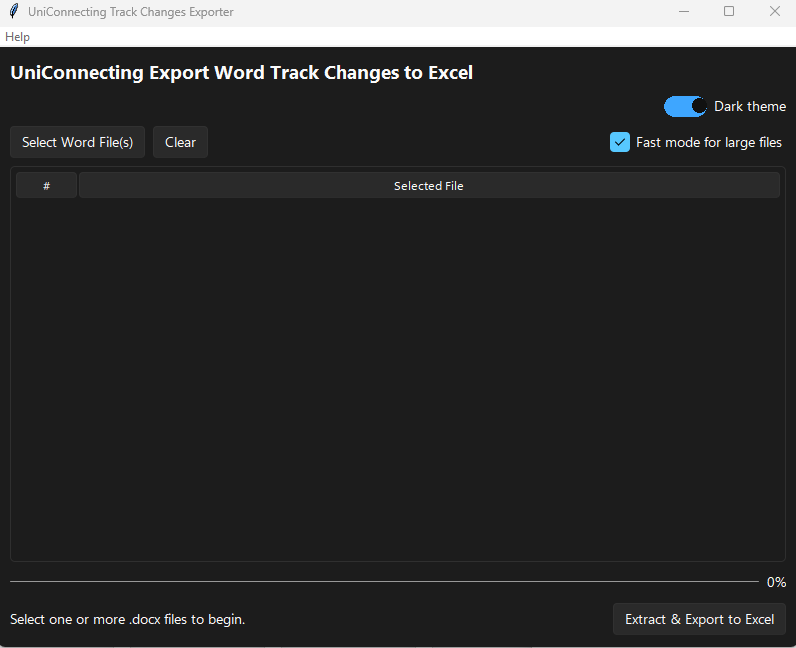Click the status message about .docx files
This screenshot has width=796, height=648.
pos(127,619)
